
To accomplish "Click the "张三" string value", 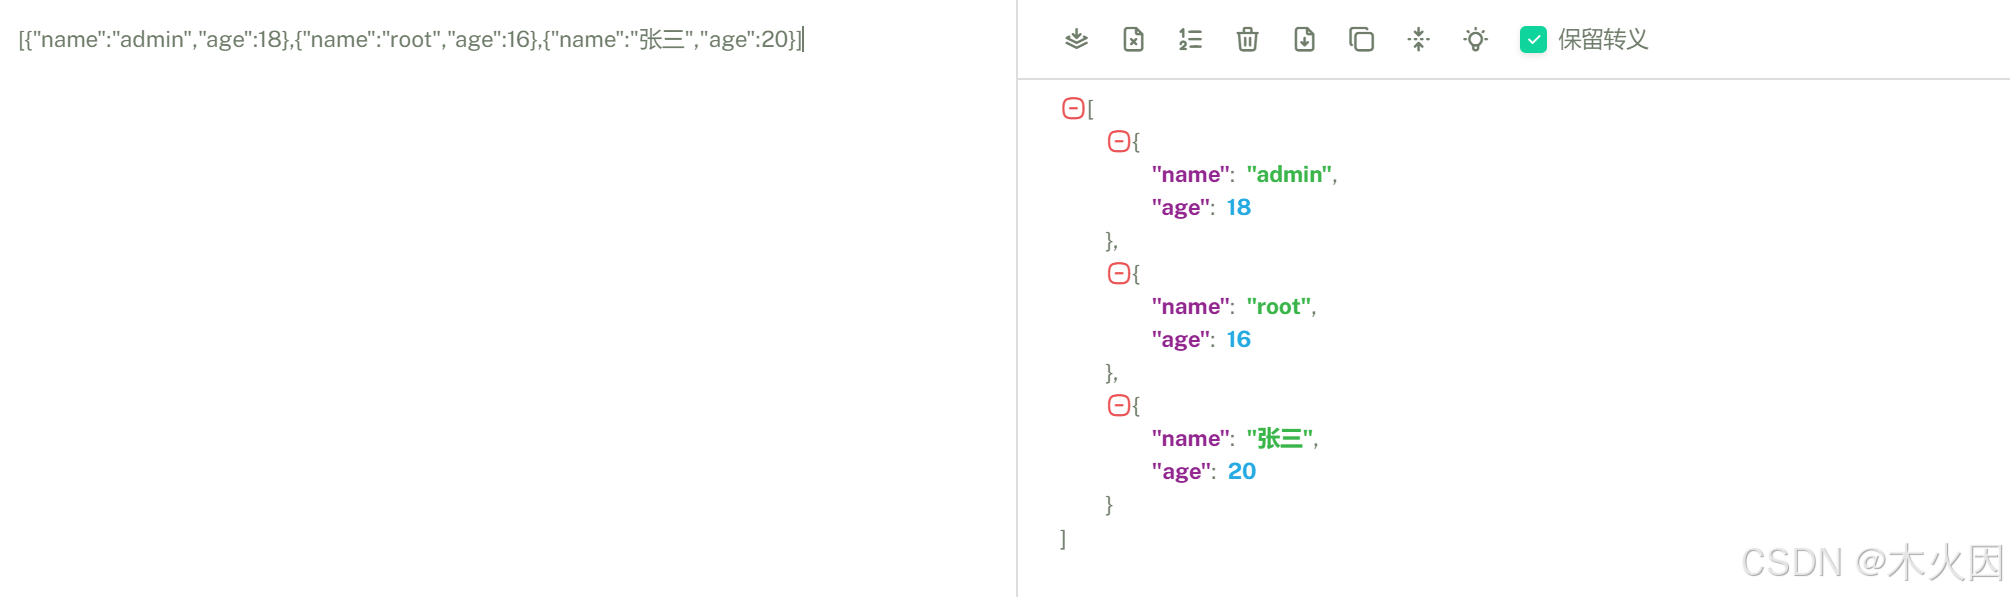I will point(1280,439).
